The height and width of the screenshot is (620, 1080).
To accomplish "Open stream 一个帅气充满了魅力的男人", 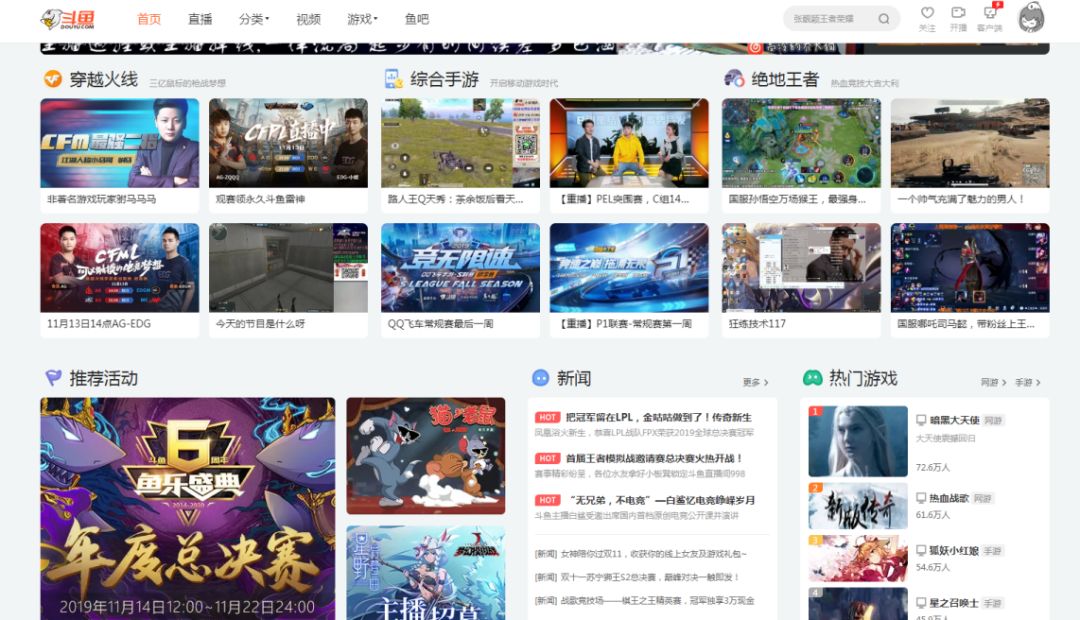I will pyautogui.click(x=970, y=155).
